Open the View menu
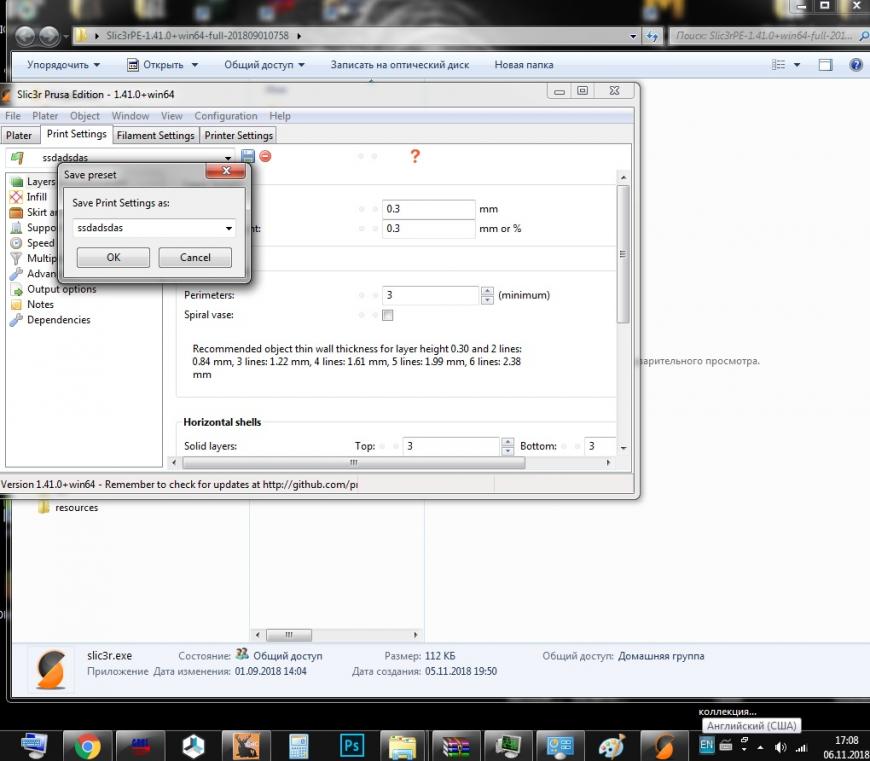Image resolution: width=870 pixels, height=761 pixels. 171,116
